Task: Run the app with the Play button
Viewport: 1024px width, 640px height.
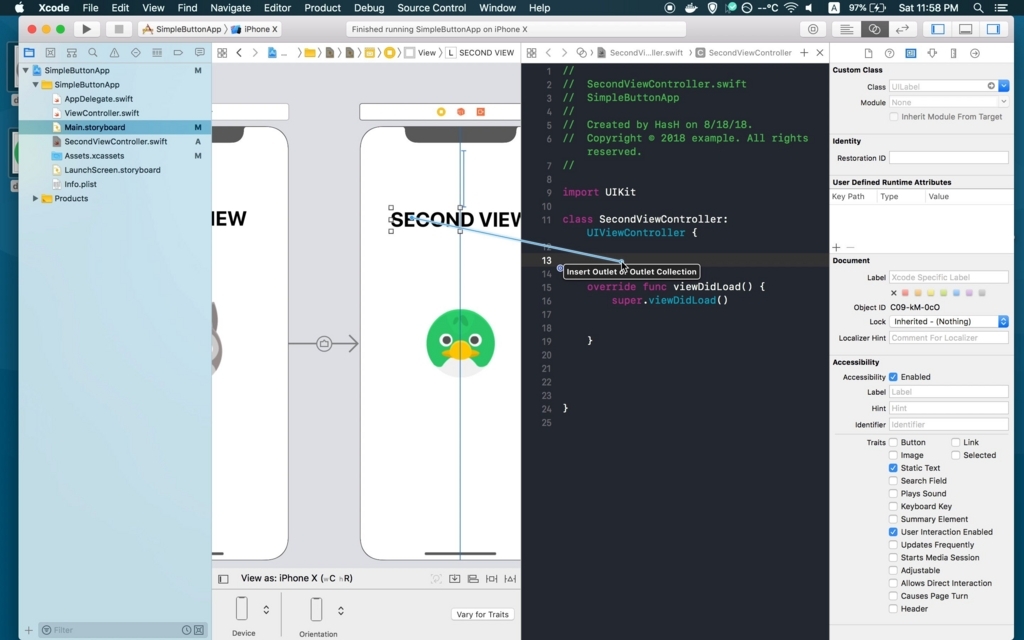Action: (86, 29)
